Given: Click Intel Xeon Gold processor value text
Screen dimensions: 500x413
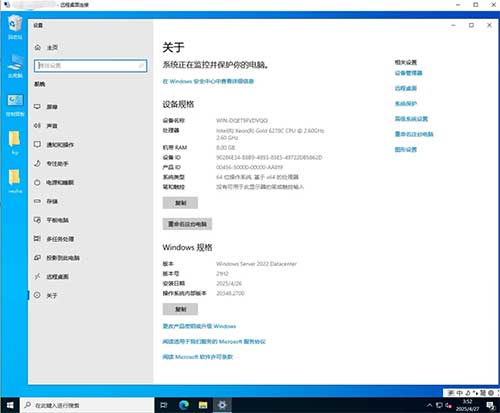Looking at the screenshot, I should (x=270, y=134).
